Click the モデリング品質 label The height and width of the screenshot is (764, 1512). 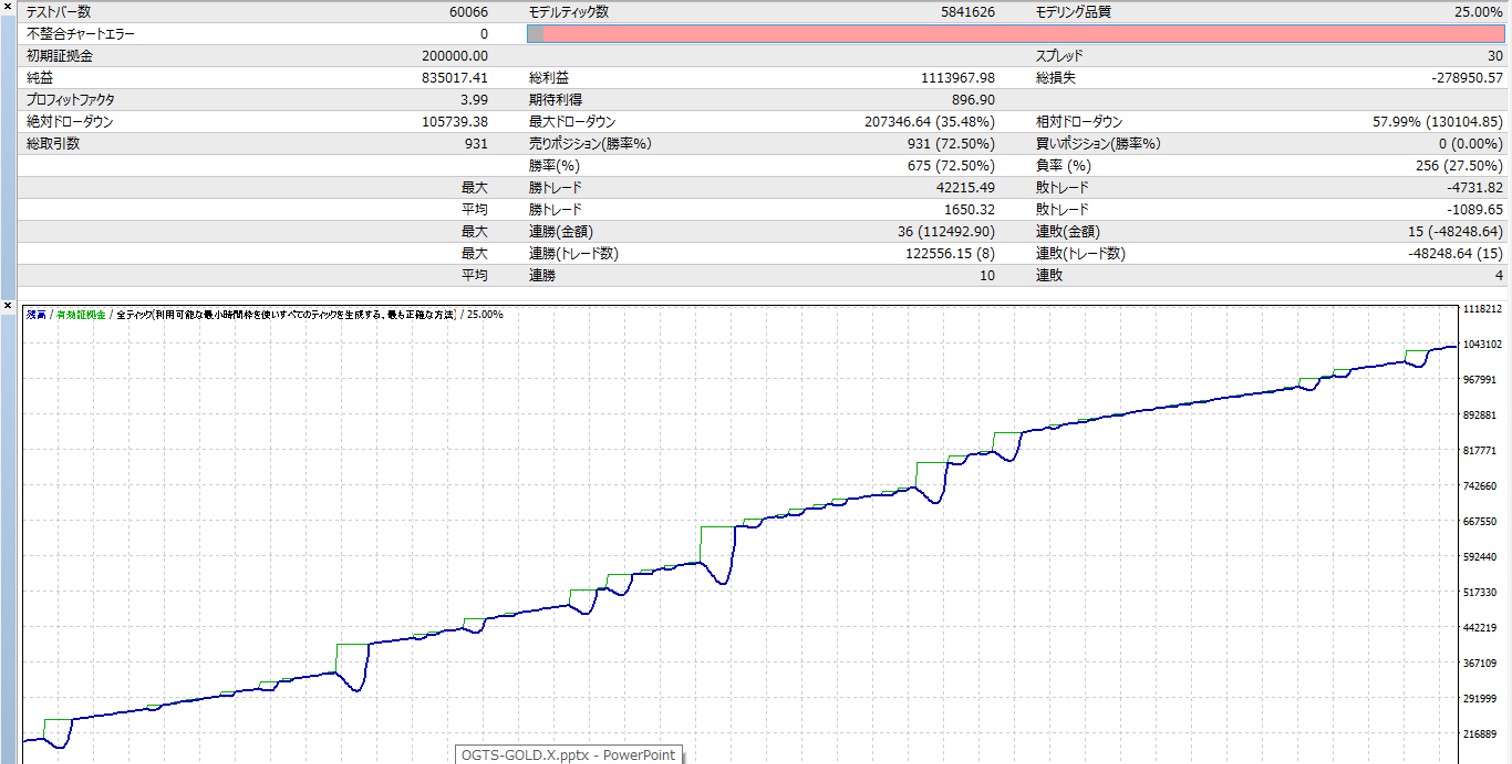[1073, 12]
